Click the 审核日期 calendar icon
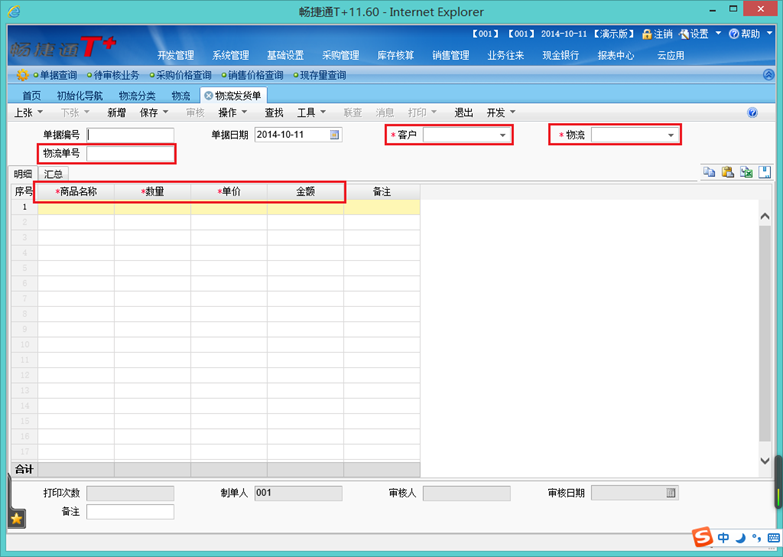Image resolution: width=783 pixels, height=557 pixels. [x=671, y=493]
